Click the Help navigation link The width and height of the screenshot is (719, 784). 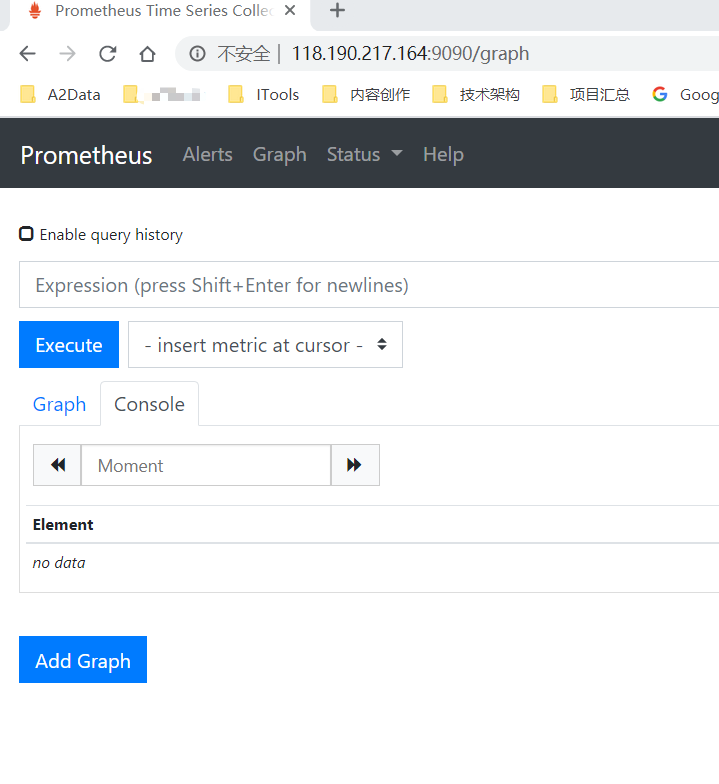pyautogui.click(x=443, y=154)
